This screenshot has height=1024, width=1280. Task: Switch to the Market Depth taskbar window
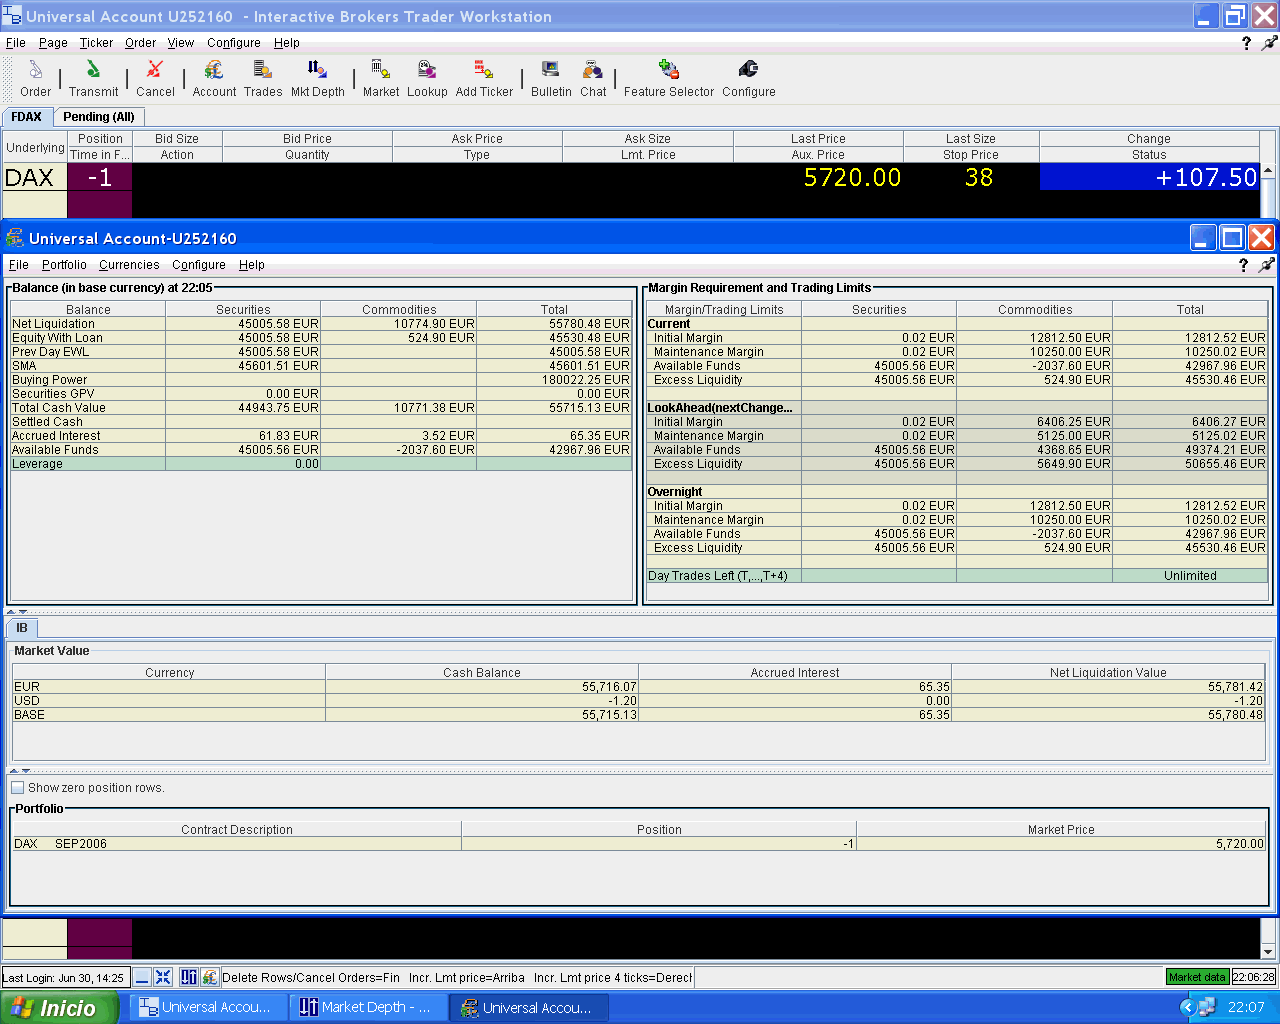[368, 1008]
